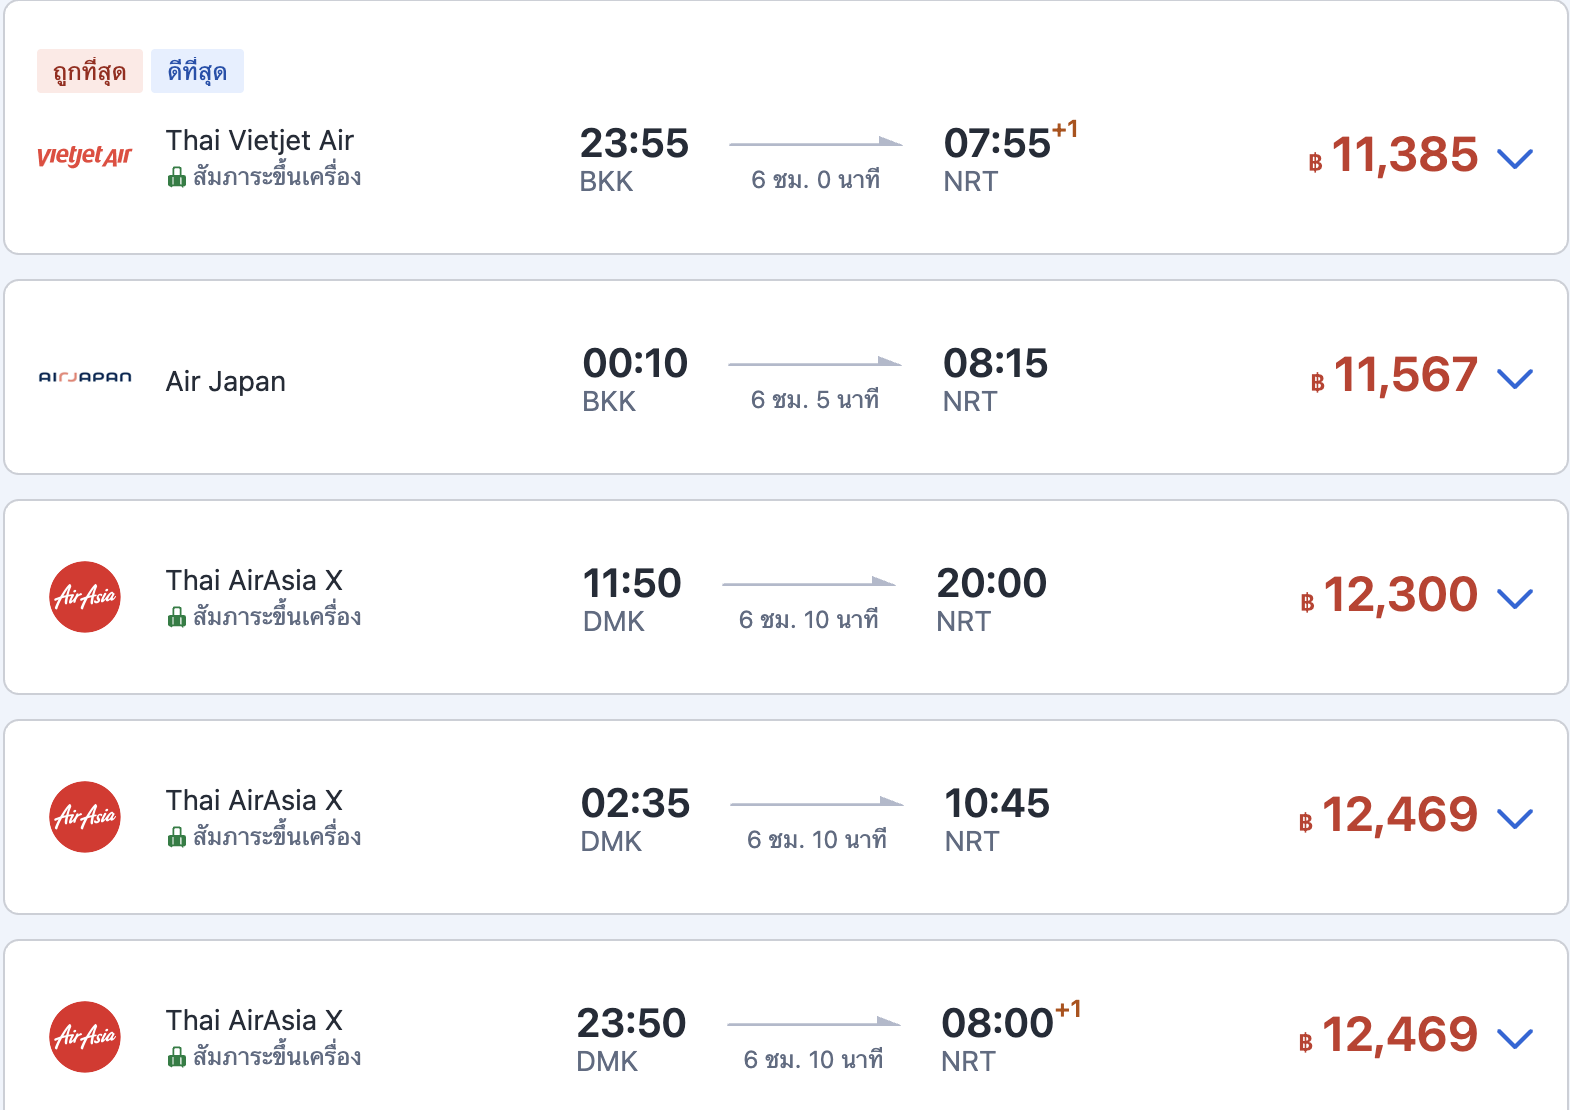This screenshot has height=1110, width=1570.
Task: Click the ฿12,300 price
Action: [x=1390, y=596]
